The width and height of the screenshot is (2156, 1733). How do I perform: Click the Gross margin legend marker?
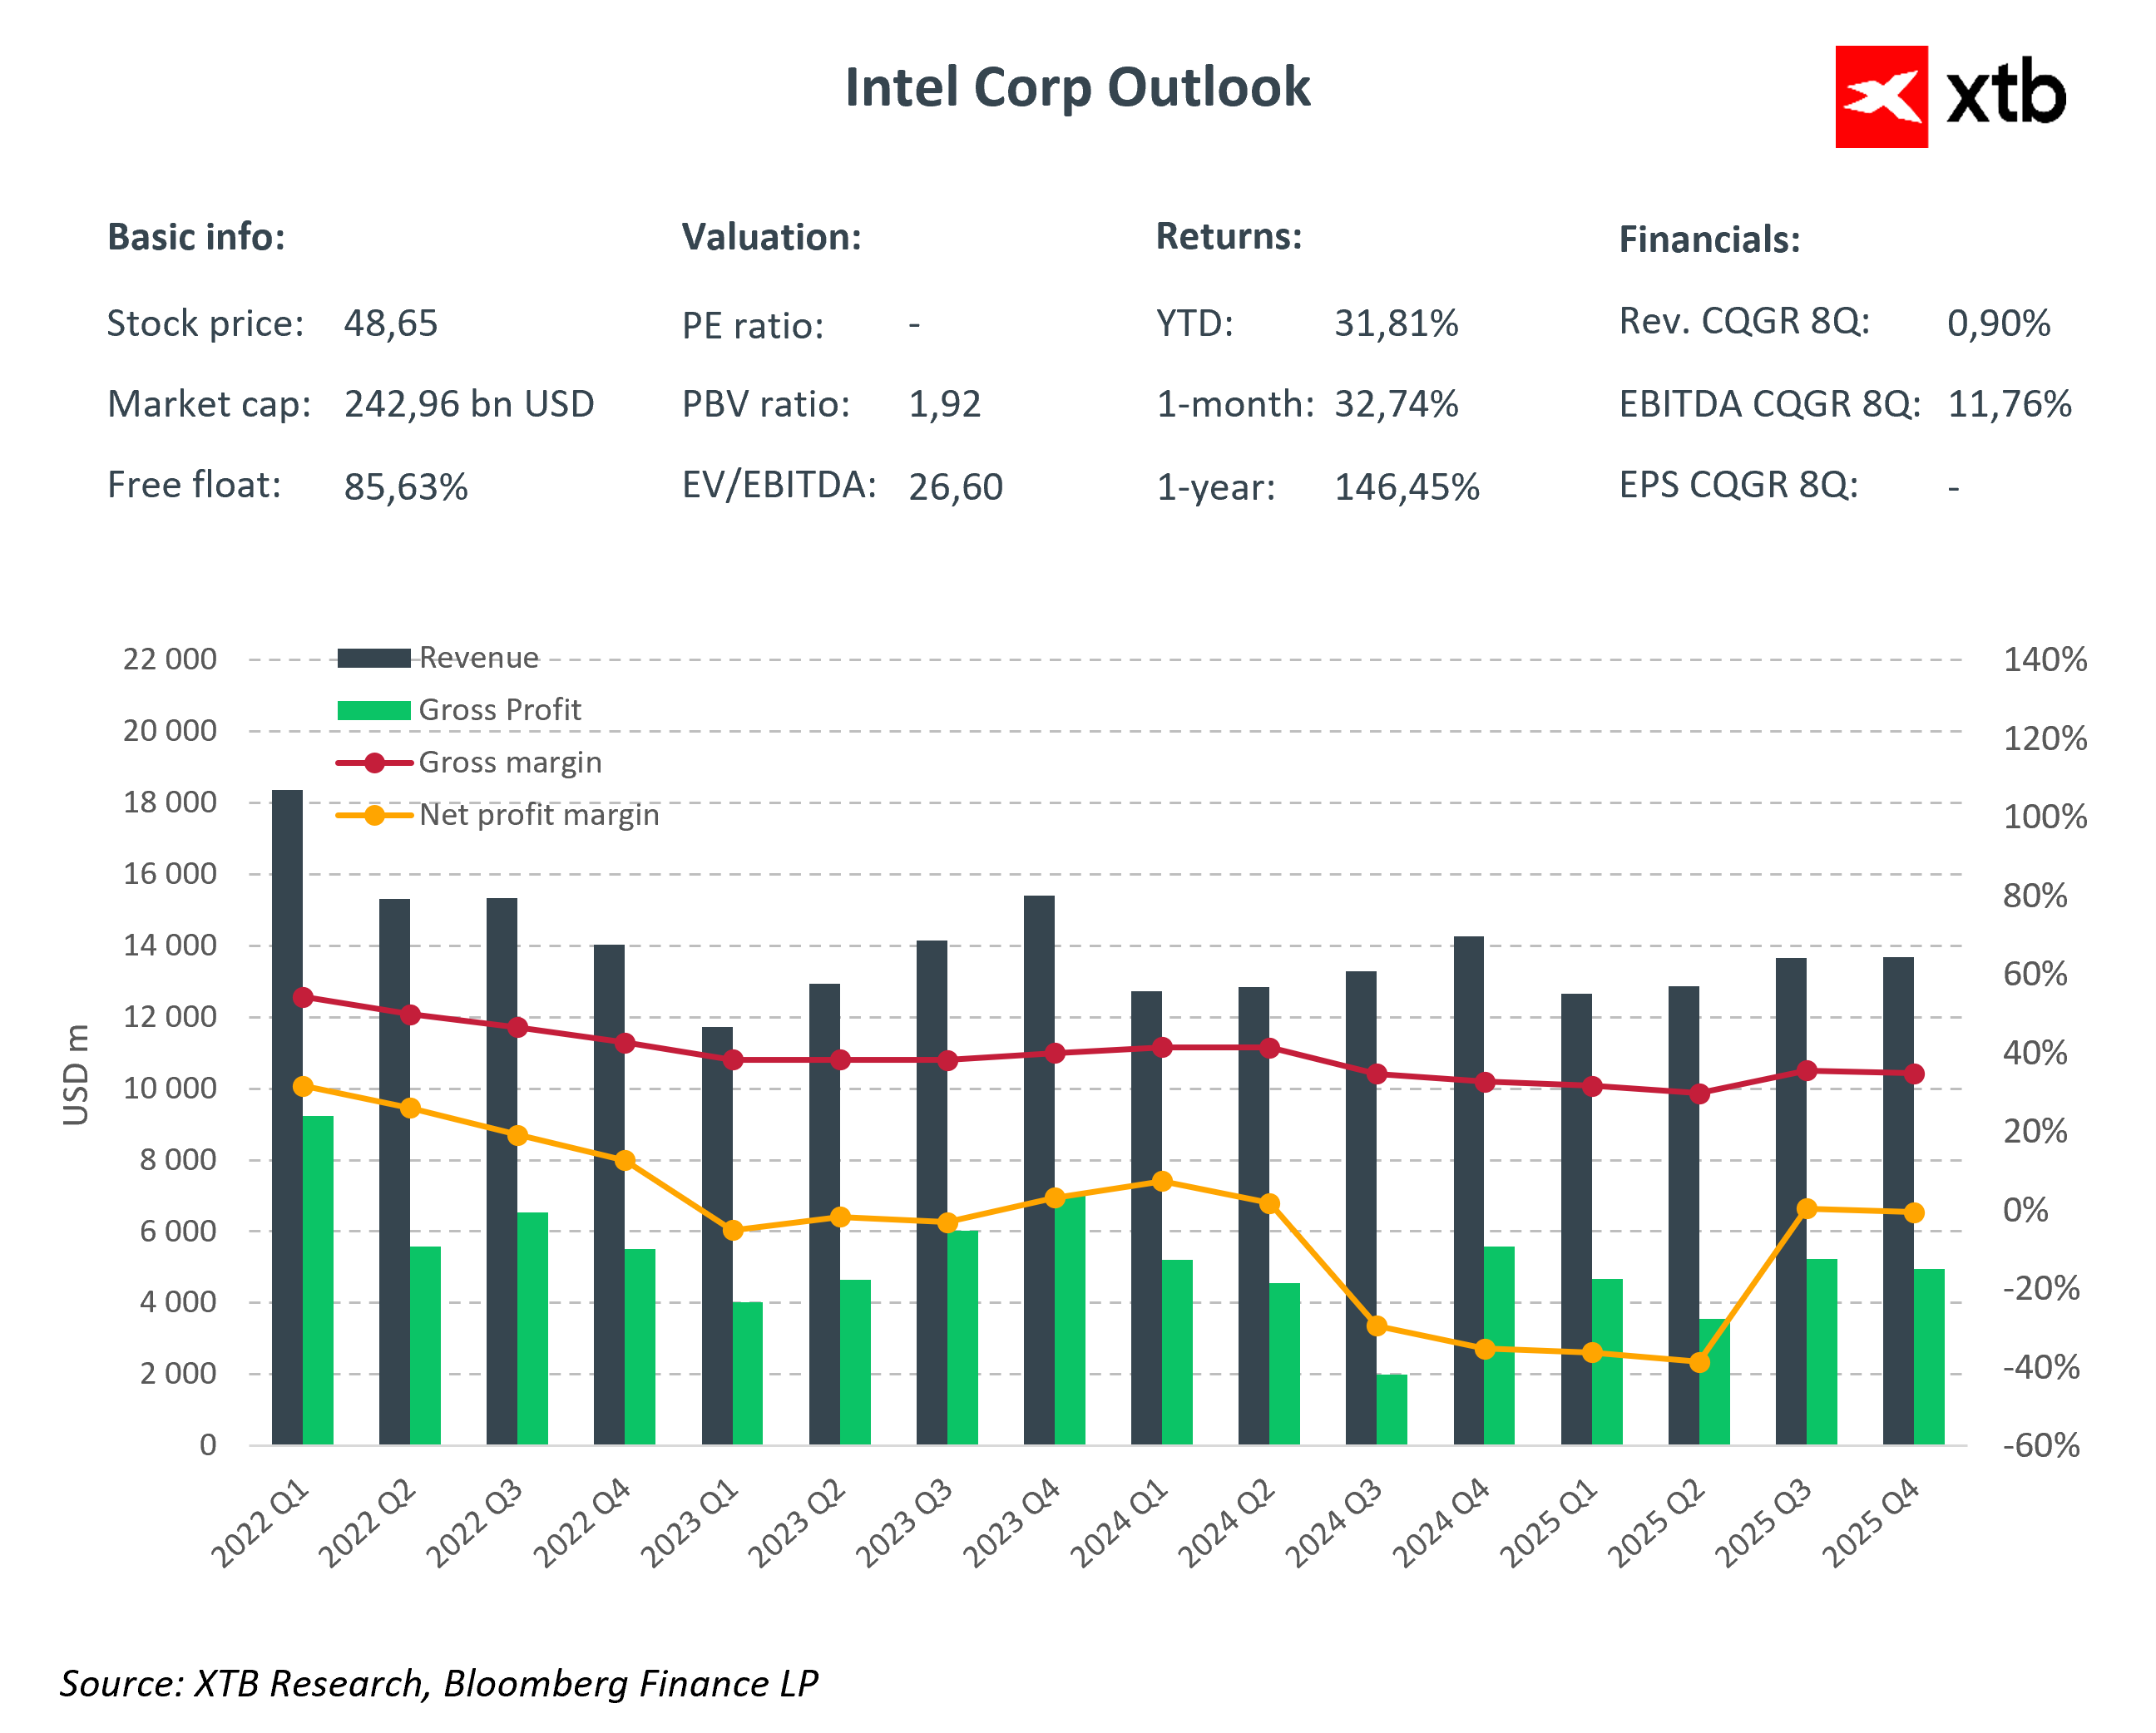(374, 763)
